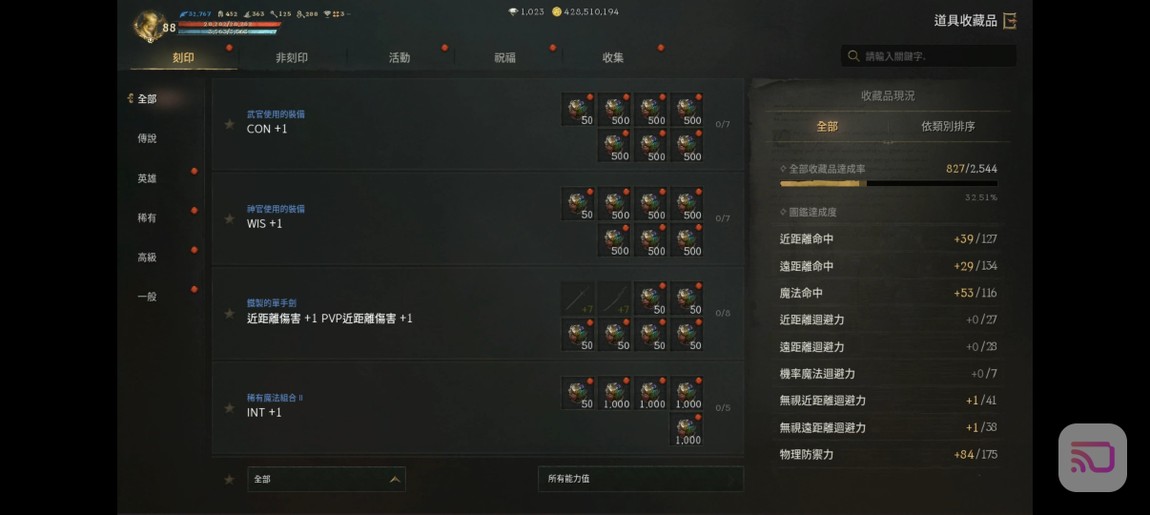
Task: Select the 傳說 grade filter
Action: (x=147, y=138)
